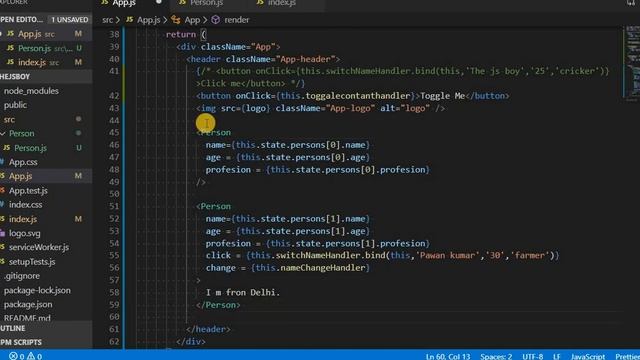Expand the public folder
Screen dimensions: 640x360
coord(15,105)
